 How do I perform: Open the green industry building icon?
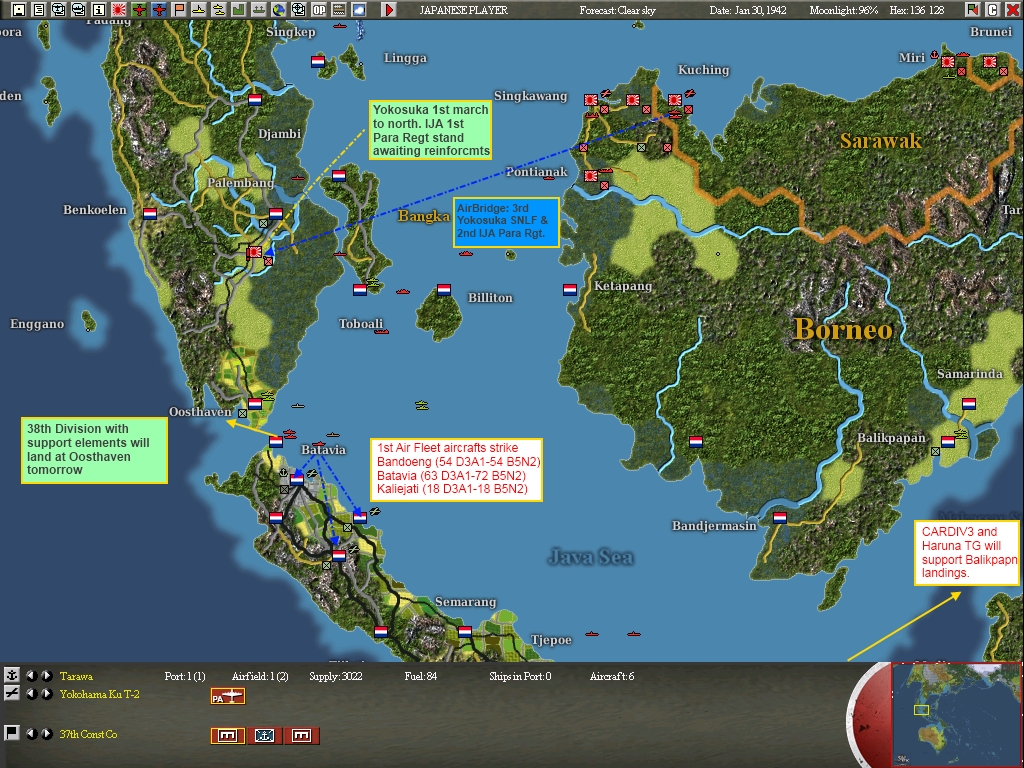point(238,9)
